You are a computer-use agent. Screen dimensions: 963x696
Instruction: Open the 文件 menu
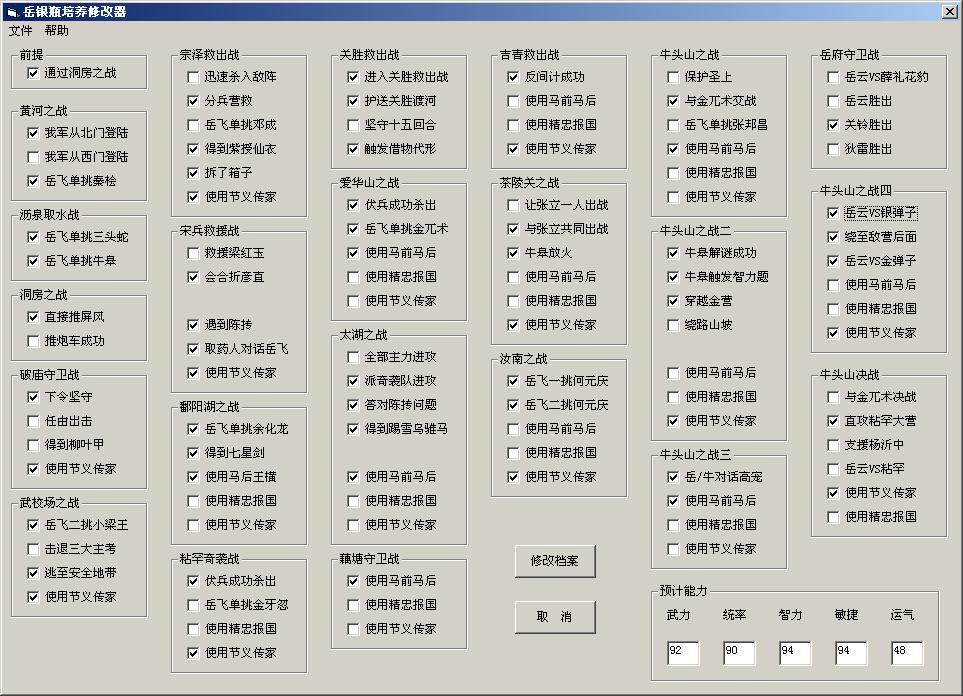tap(20, 30)
